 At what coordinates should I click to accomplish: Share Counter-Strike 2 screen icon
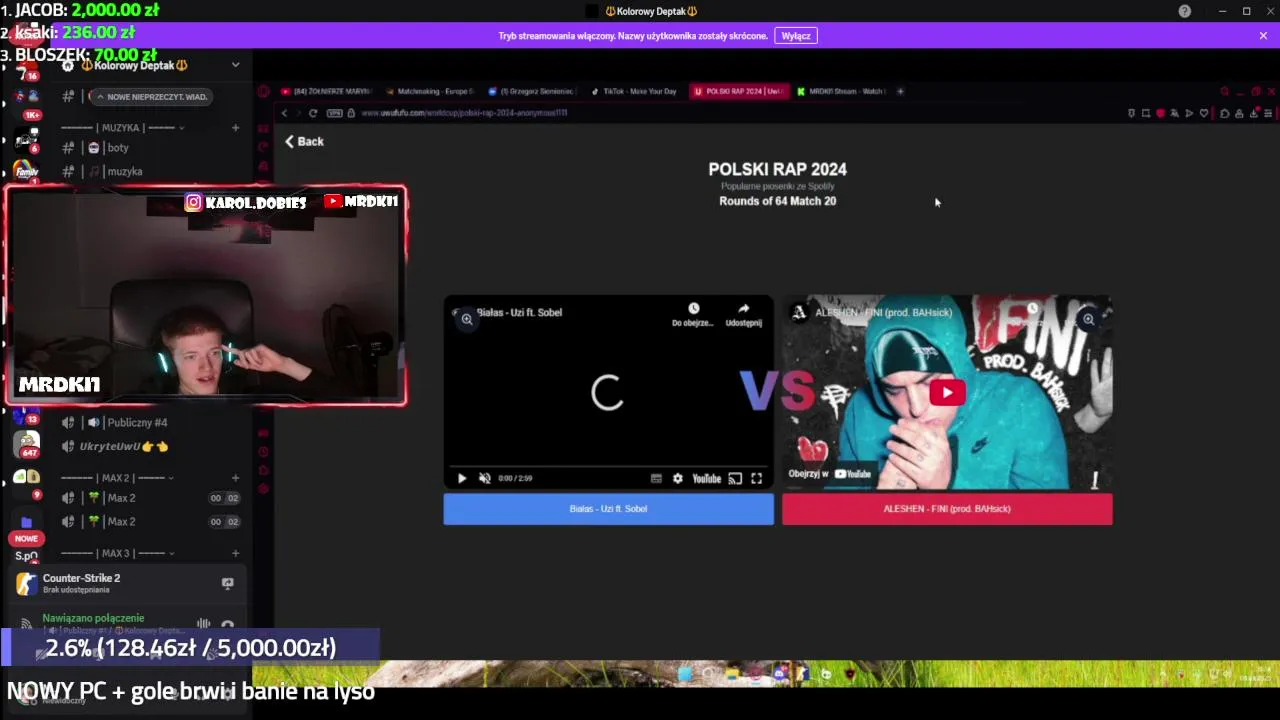pyautogui.click(x=227, y=583)
